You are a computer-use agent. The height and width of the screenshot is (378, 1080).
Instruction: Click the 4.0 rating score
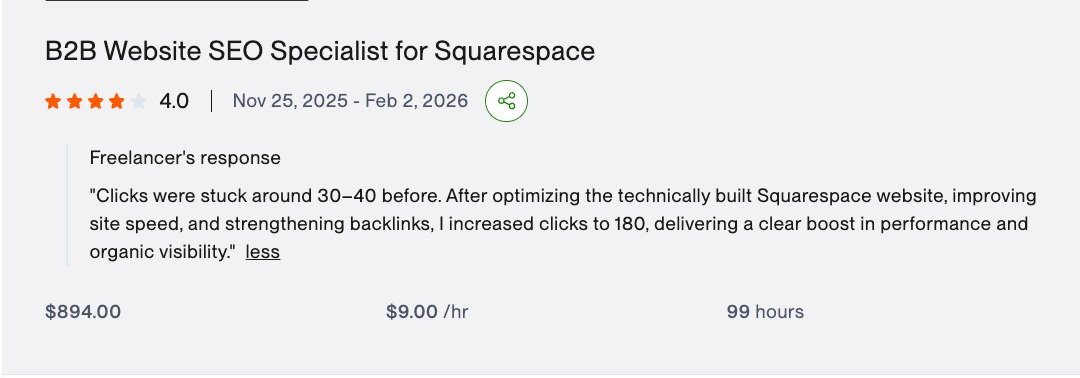174,101
